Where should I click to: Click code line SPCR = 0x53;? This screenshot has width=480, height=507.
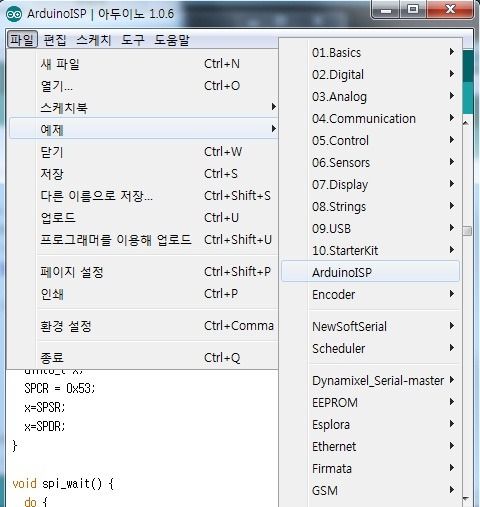[60, 388]
